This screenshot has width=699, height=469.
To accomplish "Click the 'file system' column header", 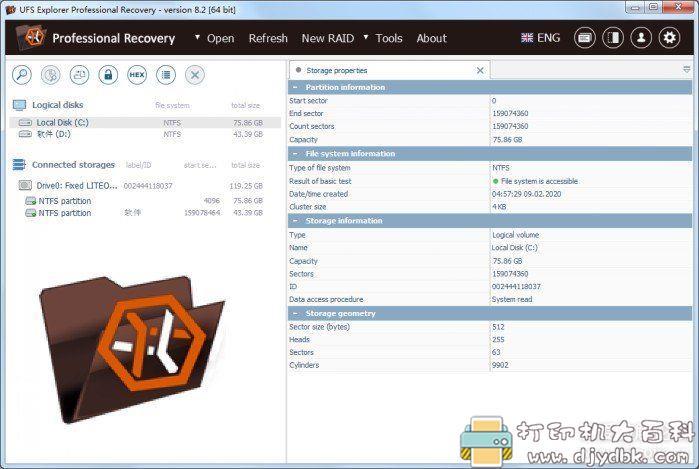I will [x=172, y=105].
